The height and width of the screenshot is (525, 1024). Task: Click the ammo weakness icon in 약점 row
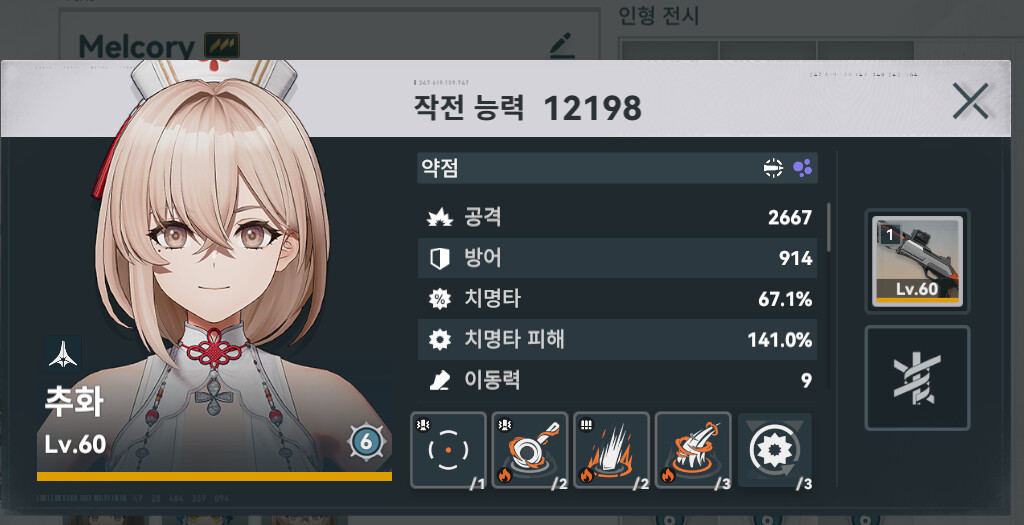[x=773, y=168]
